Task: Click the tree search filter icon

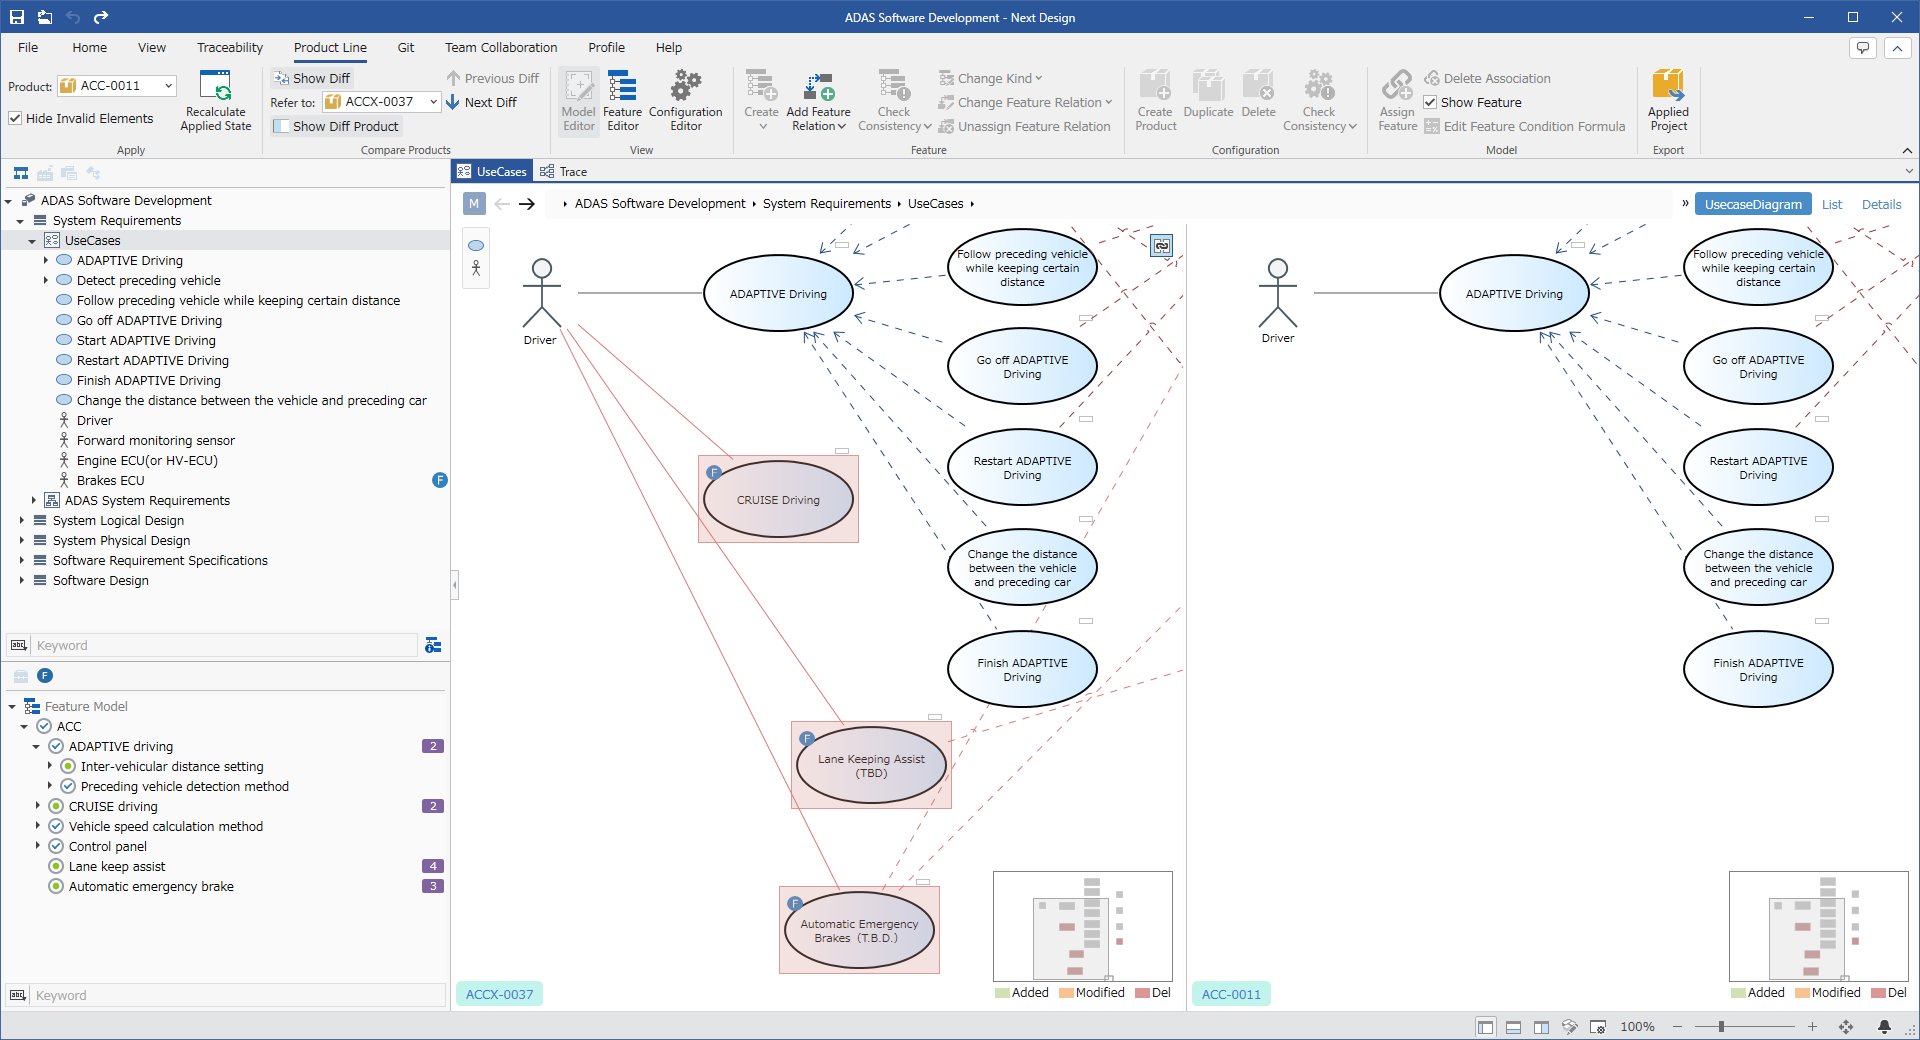Action: tap(433, 645)
